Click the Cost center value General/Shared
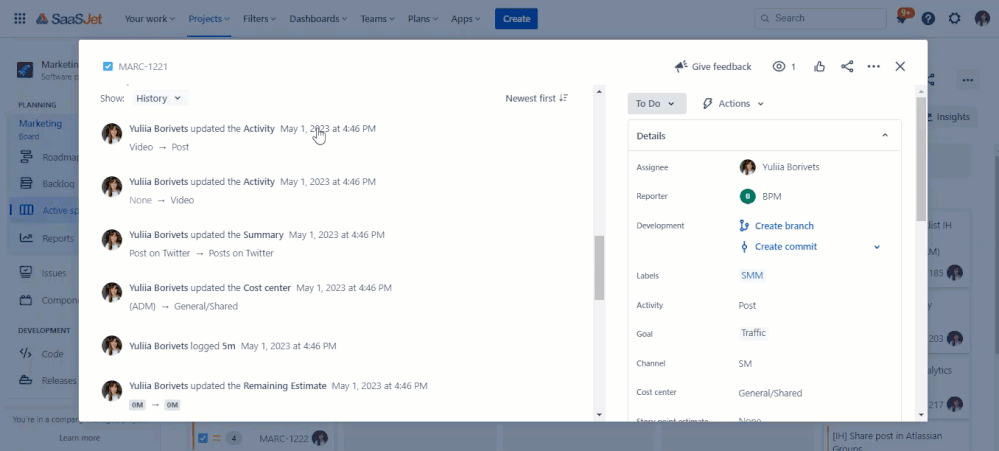 (770, 393)
